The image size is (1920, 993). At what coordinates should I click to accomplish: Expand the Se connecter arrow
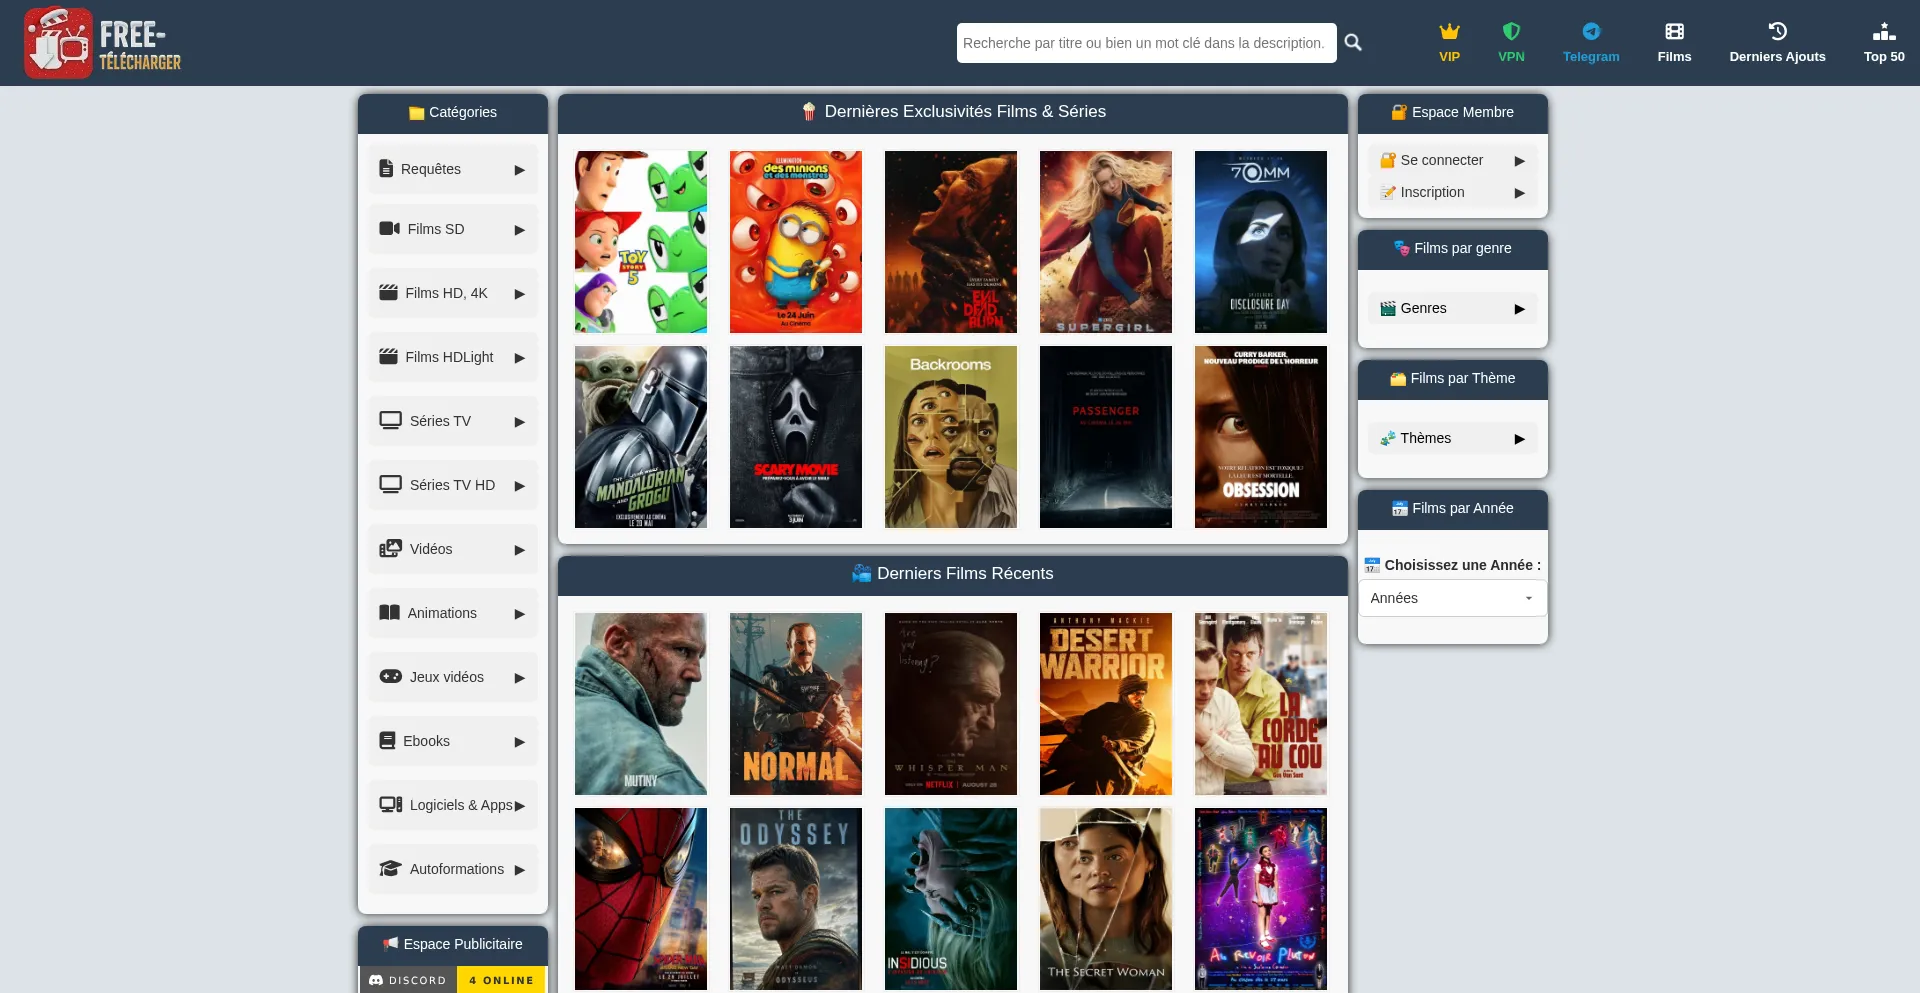(x=1520, y=161)
